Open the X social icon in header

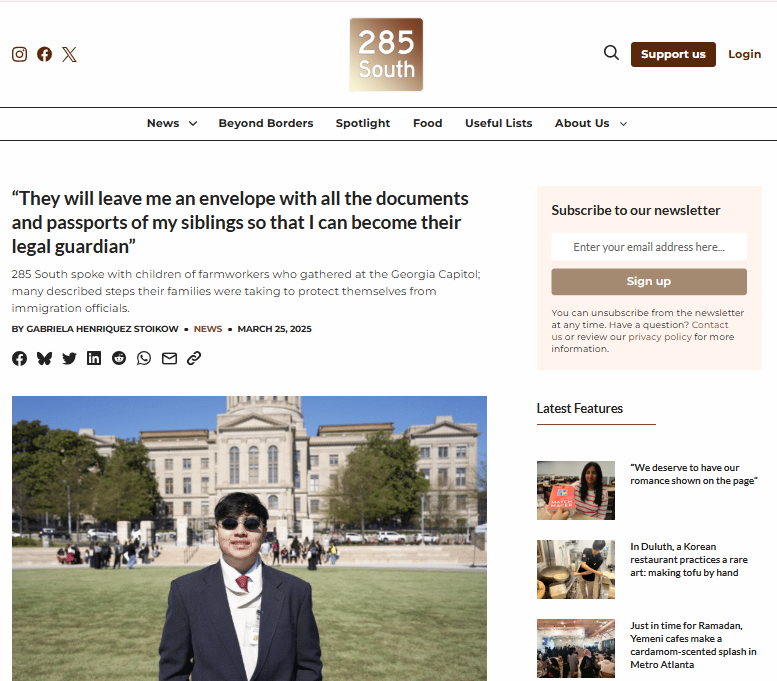pyautogui.click(x=69, y=54)
